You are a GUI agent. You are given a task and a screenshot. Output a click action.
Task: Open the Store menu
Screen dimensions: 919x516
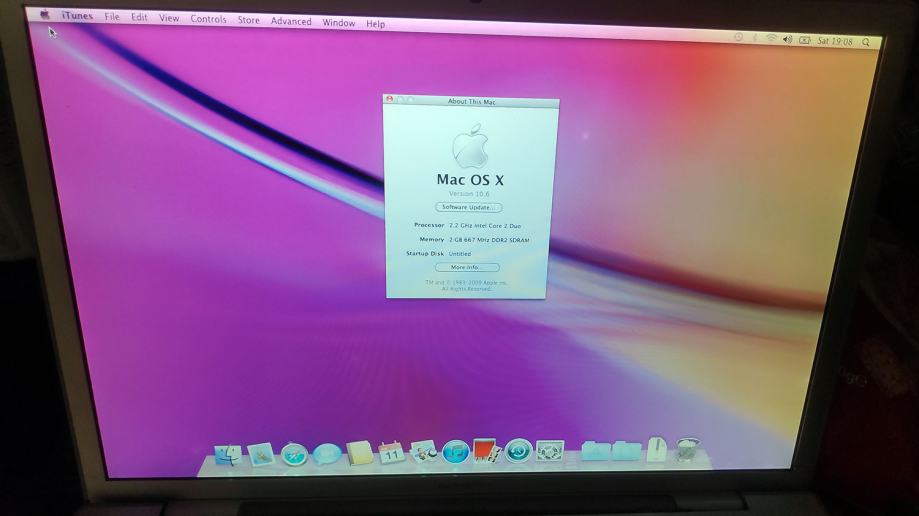coord(249,20)
